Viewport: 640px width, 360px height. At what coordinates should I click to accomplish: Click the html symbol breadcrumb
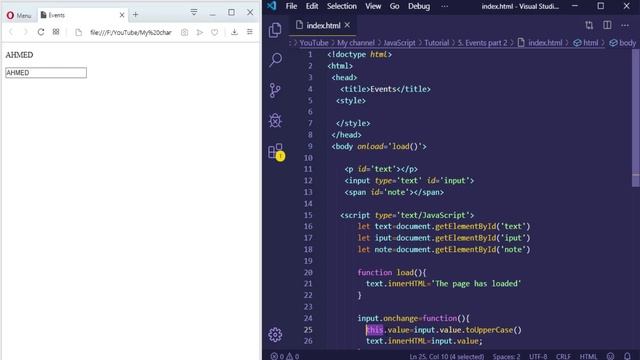point(586,43)
